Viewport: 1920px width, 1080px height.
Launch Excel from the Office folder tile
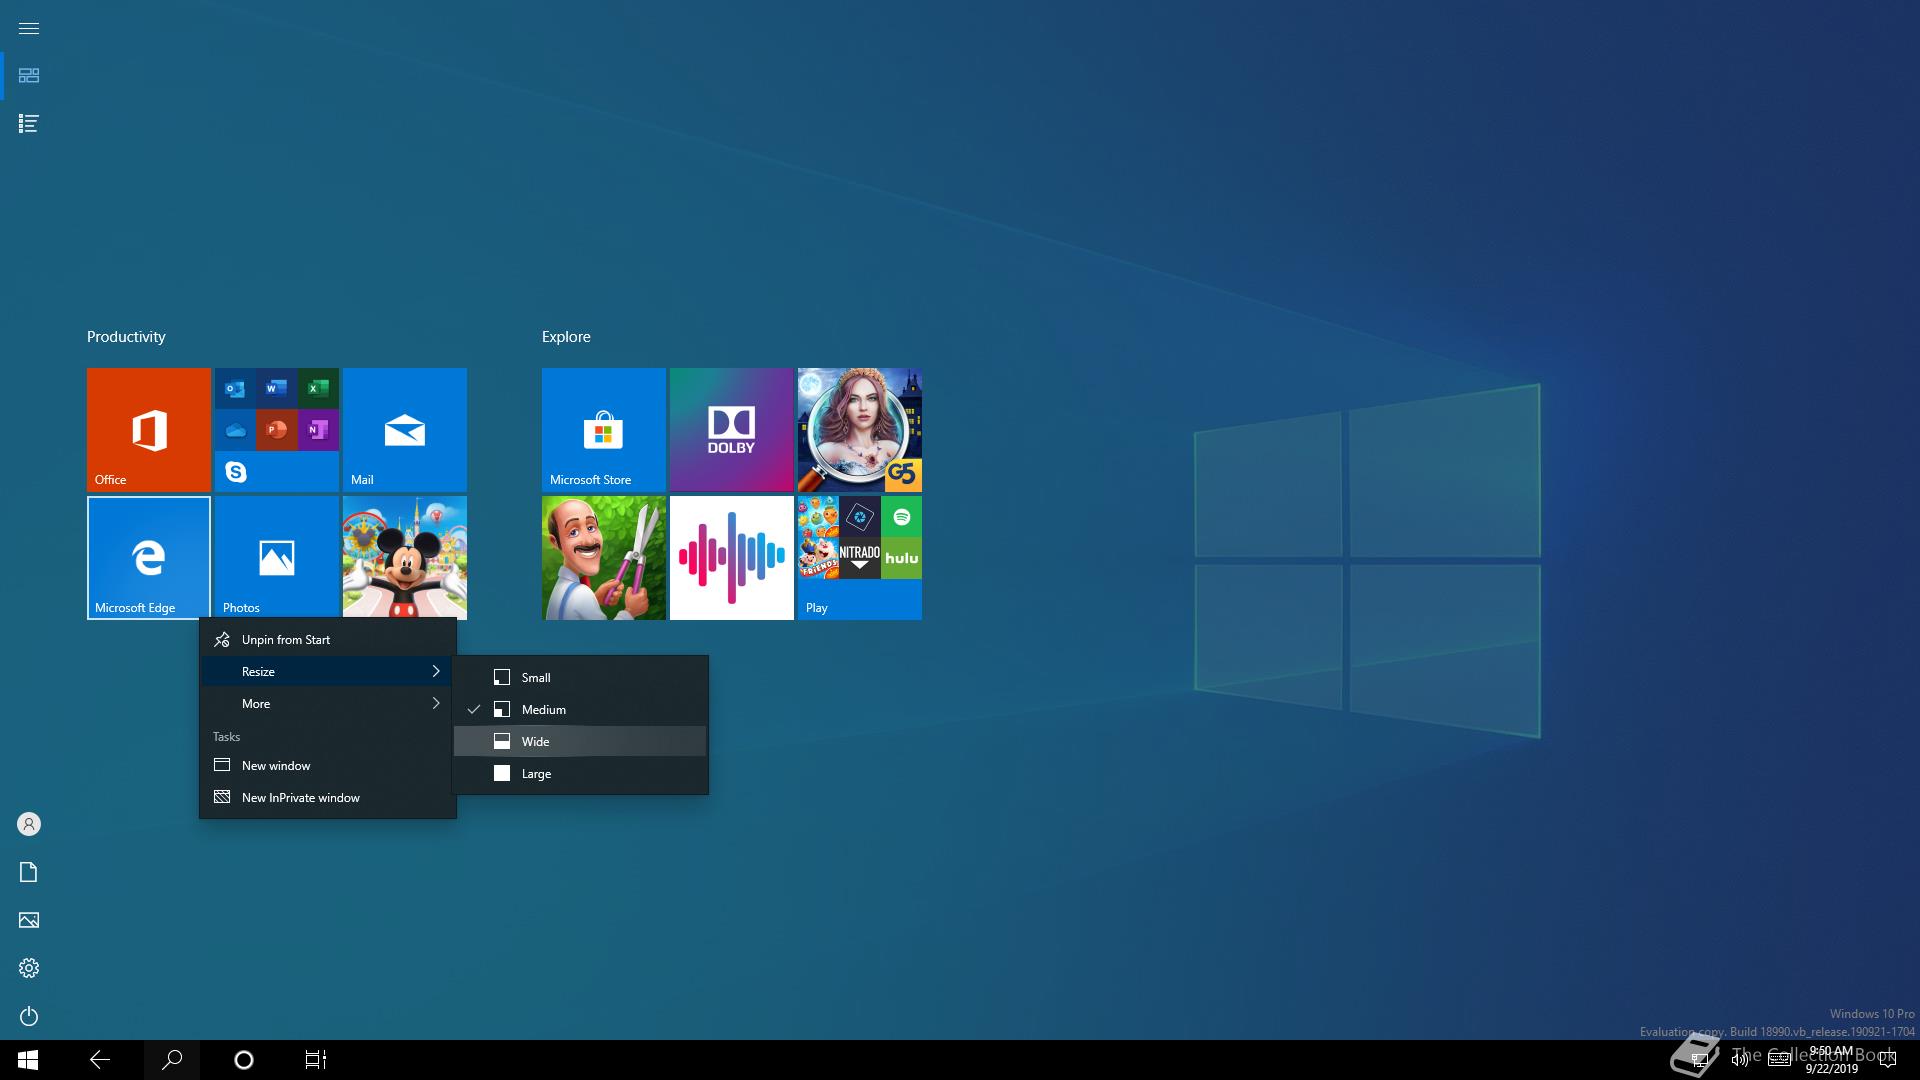(318, 388)
